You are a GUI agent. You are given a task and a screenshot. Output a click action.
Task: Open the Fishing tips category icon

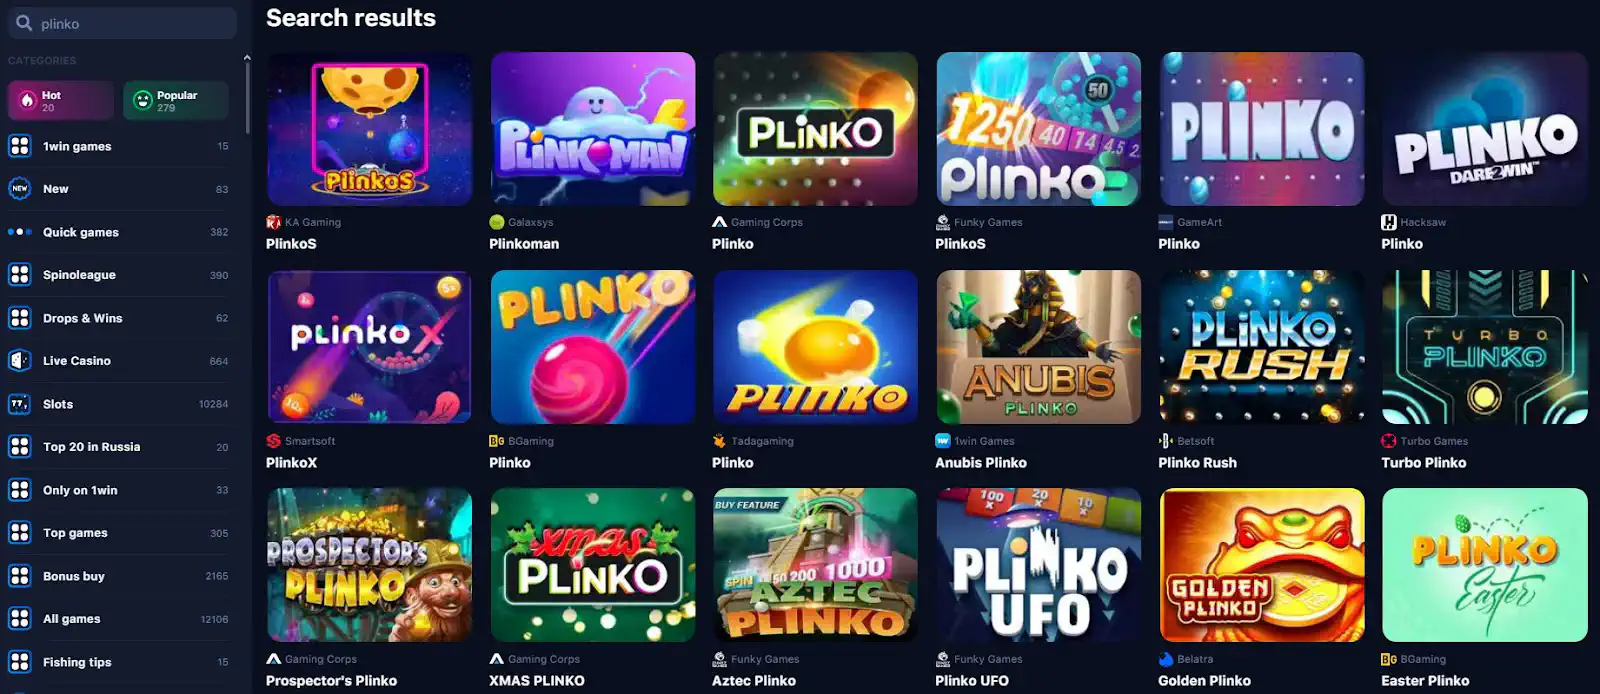[19, 662]
